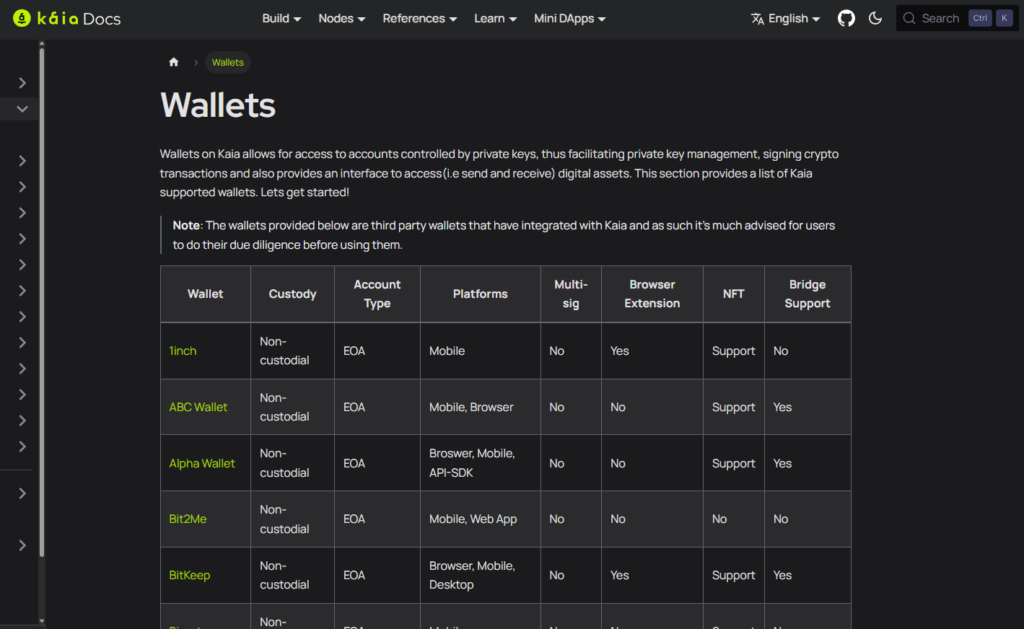Open the Bit2Me wallet link

187,519
